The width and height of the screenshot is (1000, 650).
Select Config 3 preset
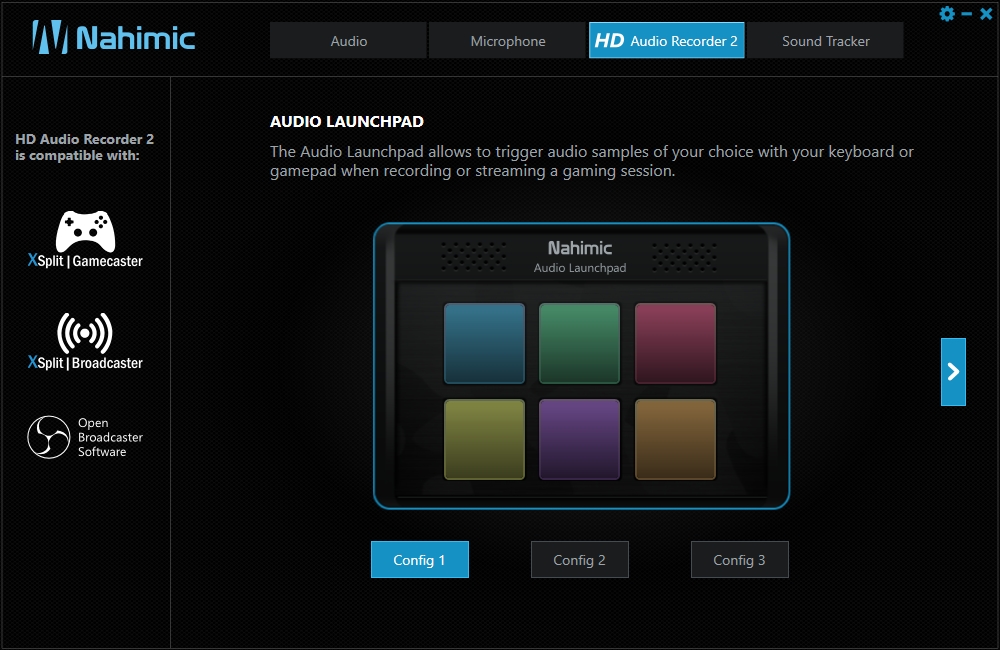coord(740,559)
